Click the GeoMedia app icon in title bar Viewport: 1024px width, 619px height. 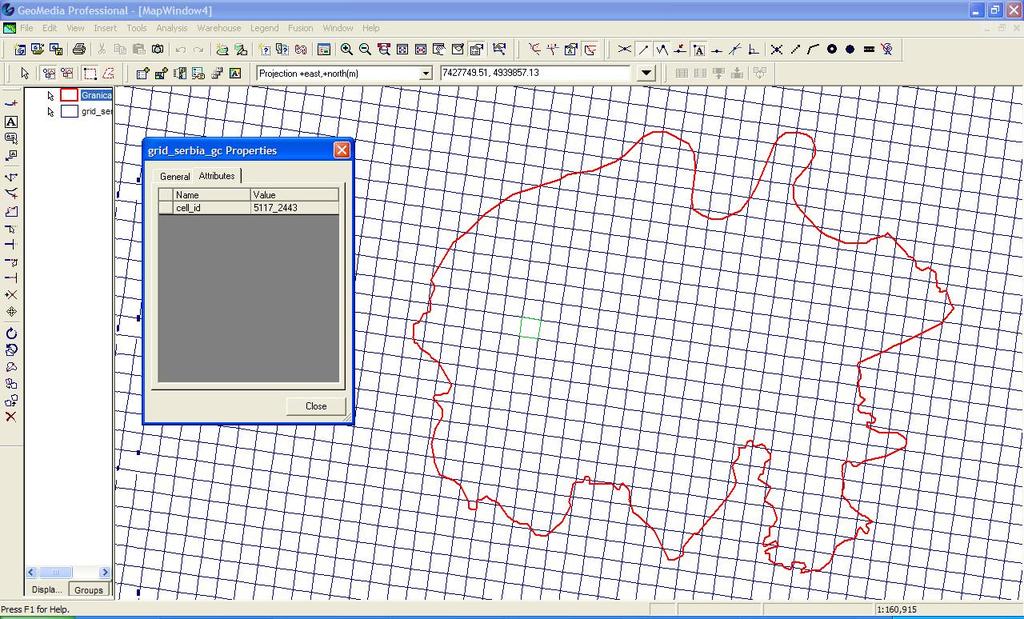tap(8, 10)
